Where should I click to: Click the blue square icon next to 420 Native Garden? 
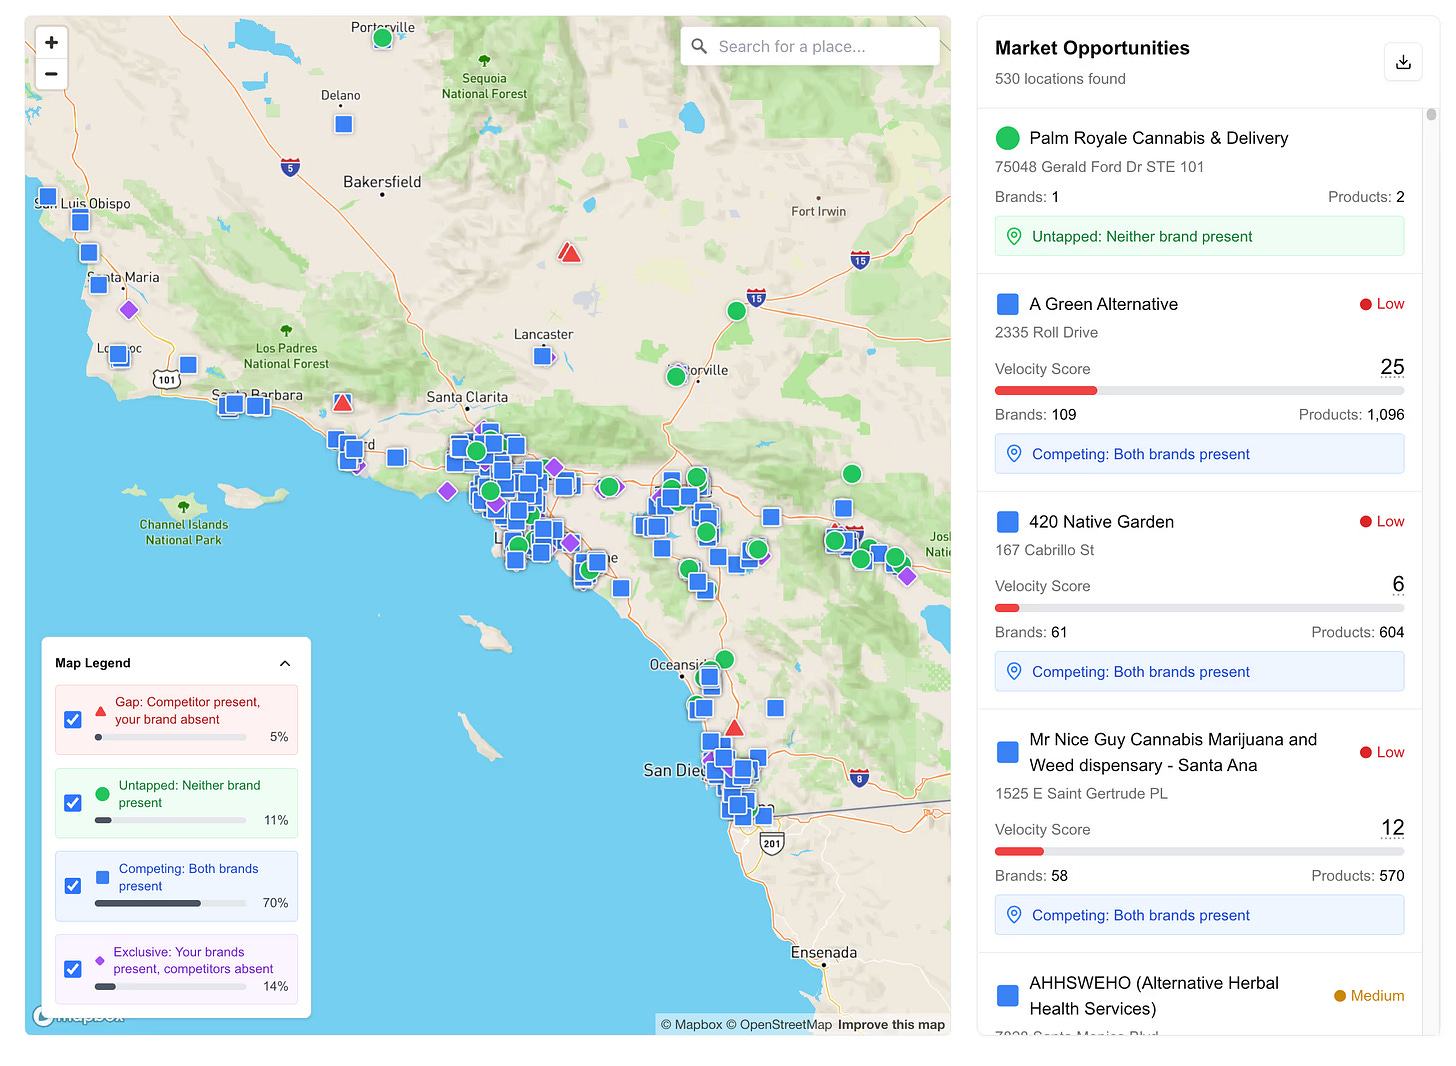tap(1007, 521)
